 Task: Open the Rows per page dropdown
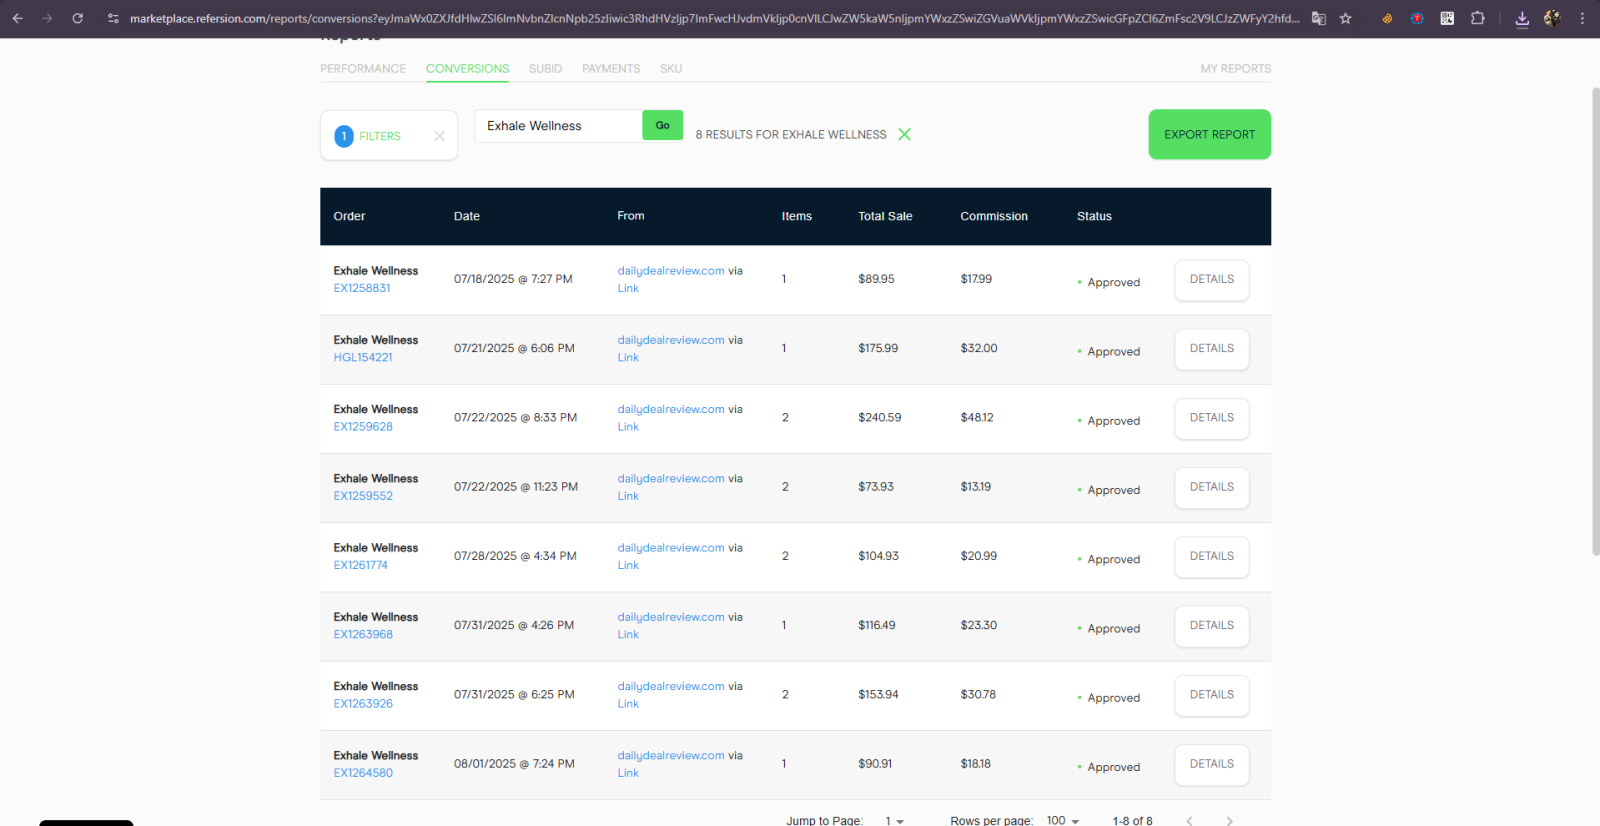click(1063, 821)
